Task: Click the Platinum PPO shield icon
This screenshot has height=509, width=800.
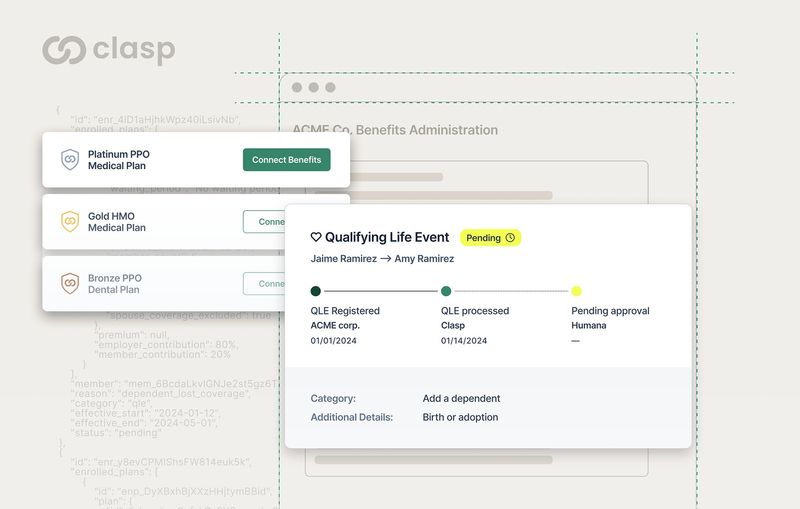Action: coord(70,160)
